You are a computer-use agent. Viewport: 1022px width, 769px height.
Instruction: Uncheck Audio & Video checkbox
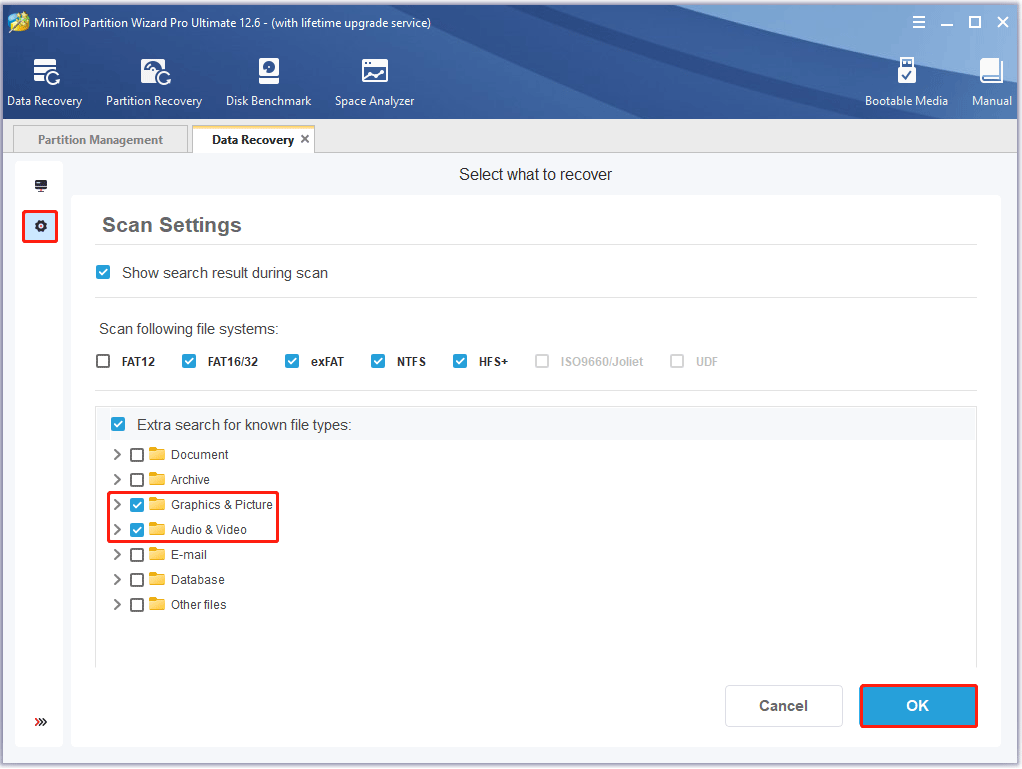pyautogui.click(x=137, y=530)
